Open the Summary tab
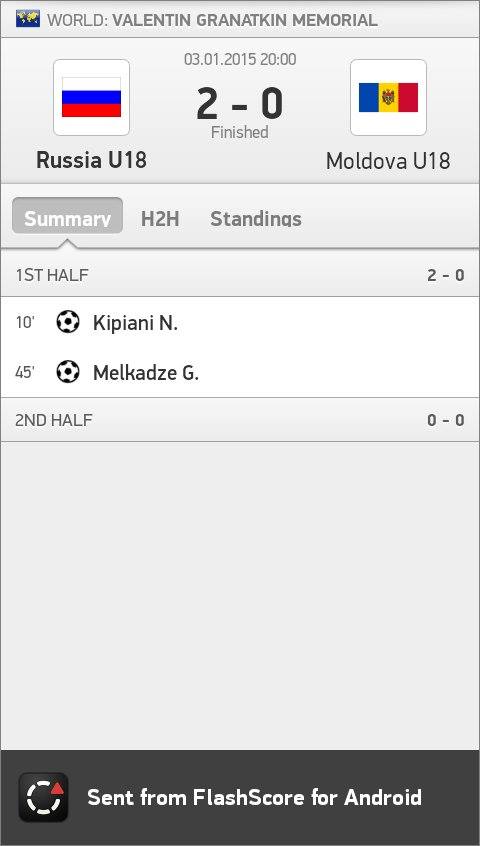This screenshot has width=480, height=846. click(x=67, y=216)
